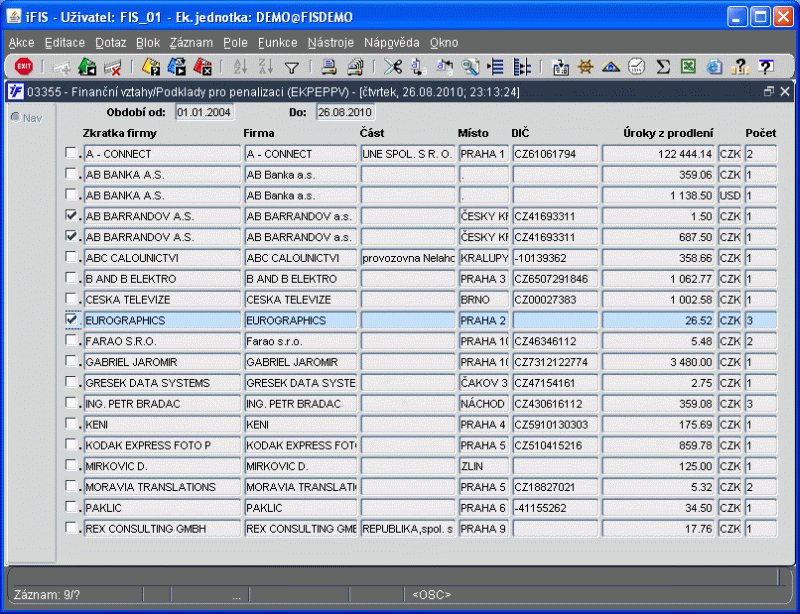Click the scissors cut icon
Image resolution: width=800 pixels, height=614 pixels.
(393, 66)
